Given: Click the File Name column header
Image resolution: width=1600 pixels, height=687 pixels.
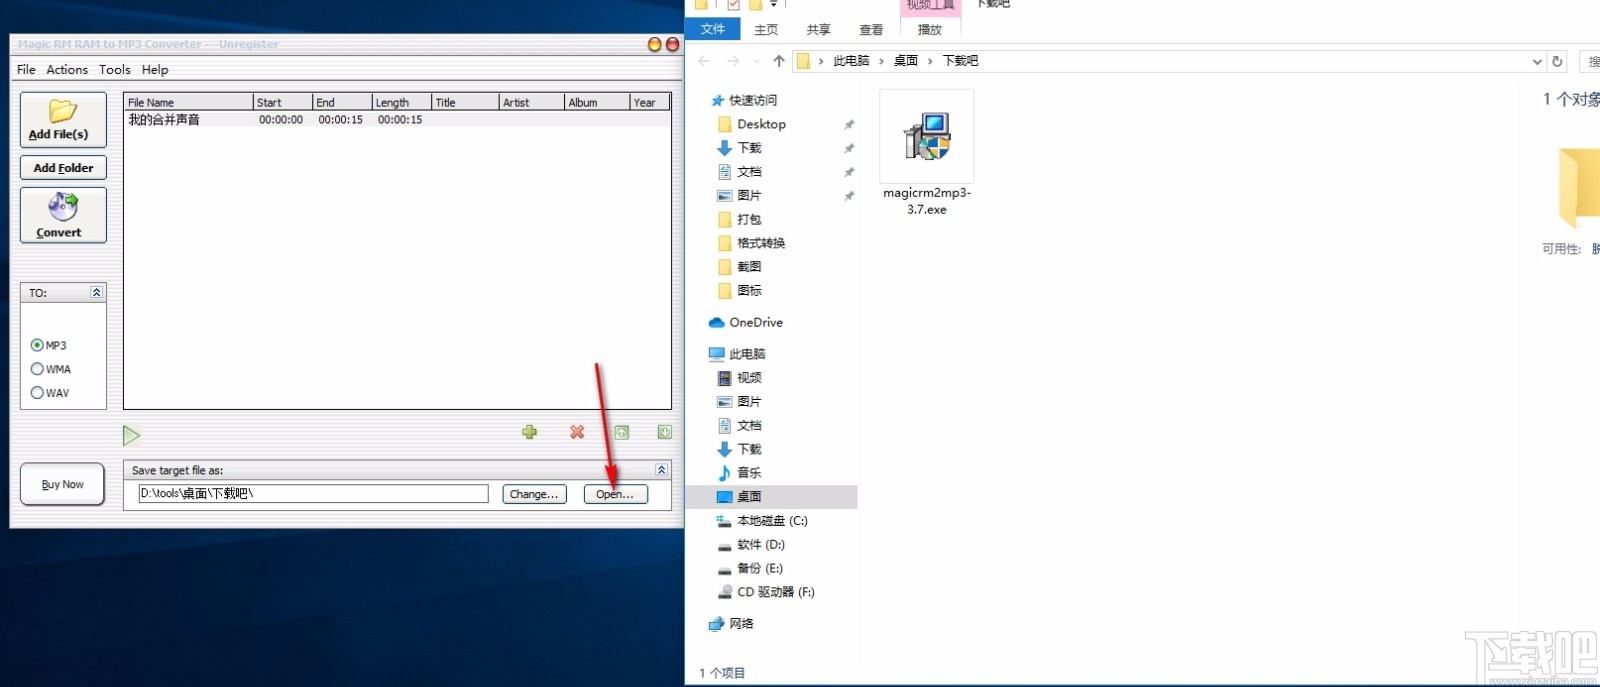Looking at the screenshot, I should click(188, 102).
